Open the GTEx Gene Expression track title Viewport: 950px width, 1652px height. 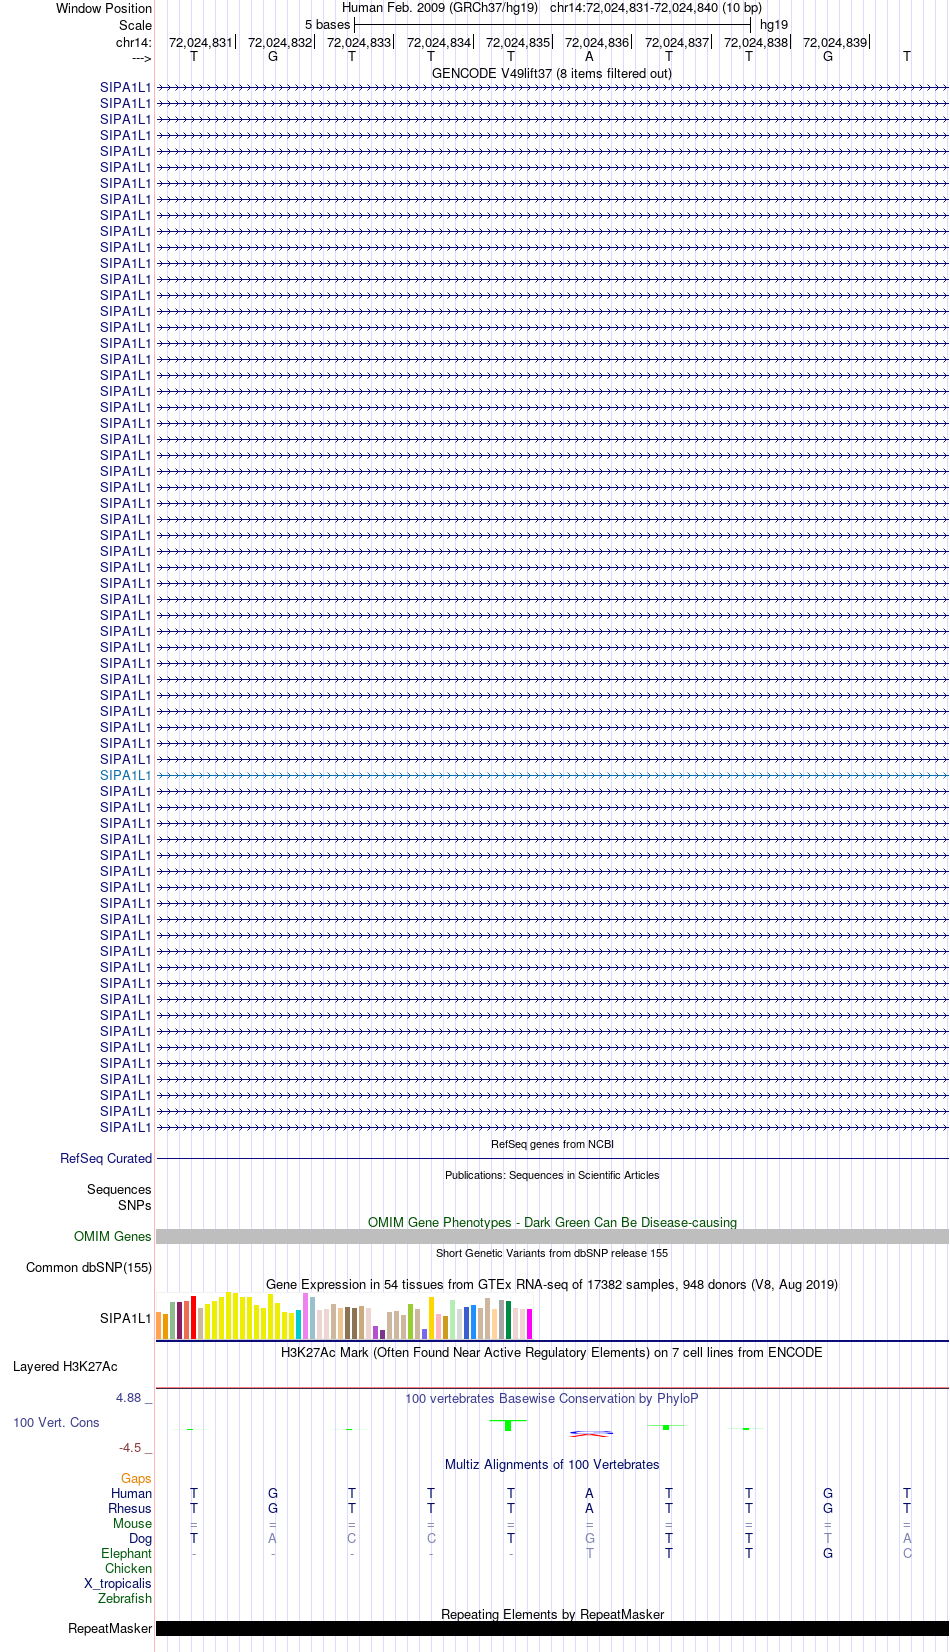pyautogui.click(x=552, y=1284)
